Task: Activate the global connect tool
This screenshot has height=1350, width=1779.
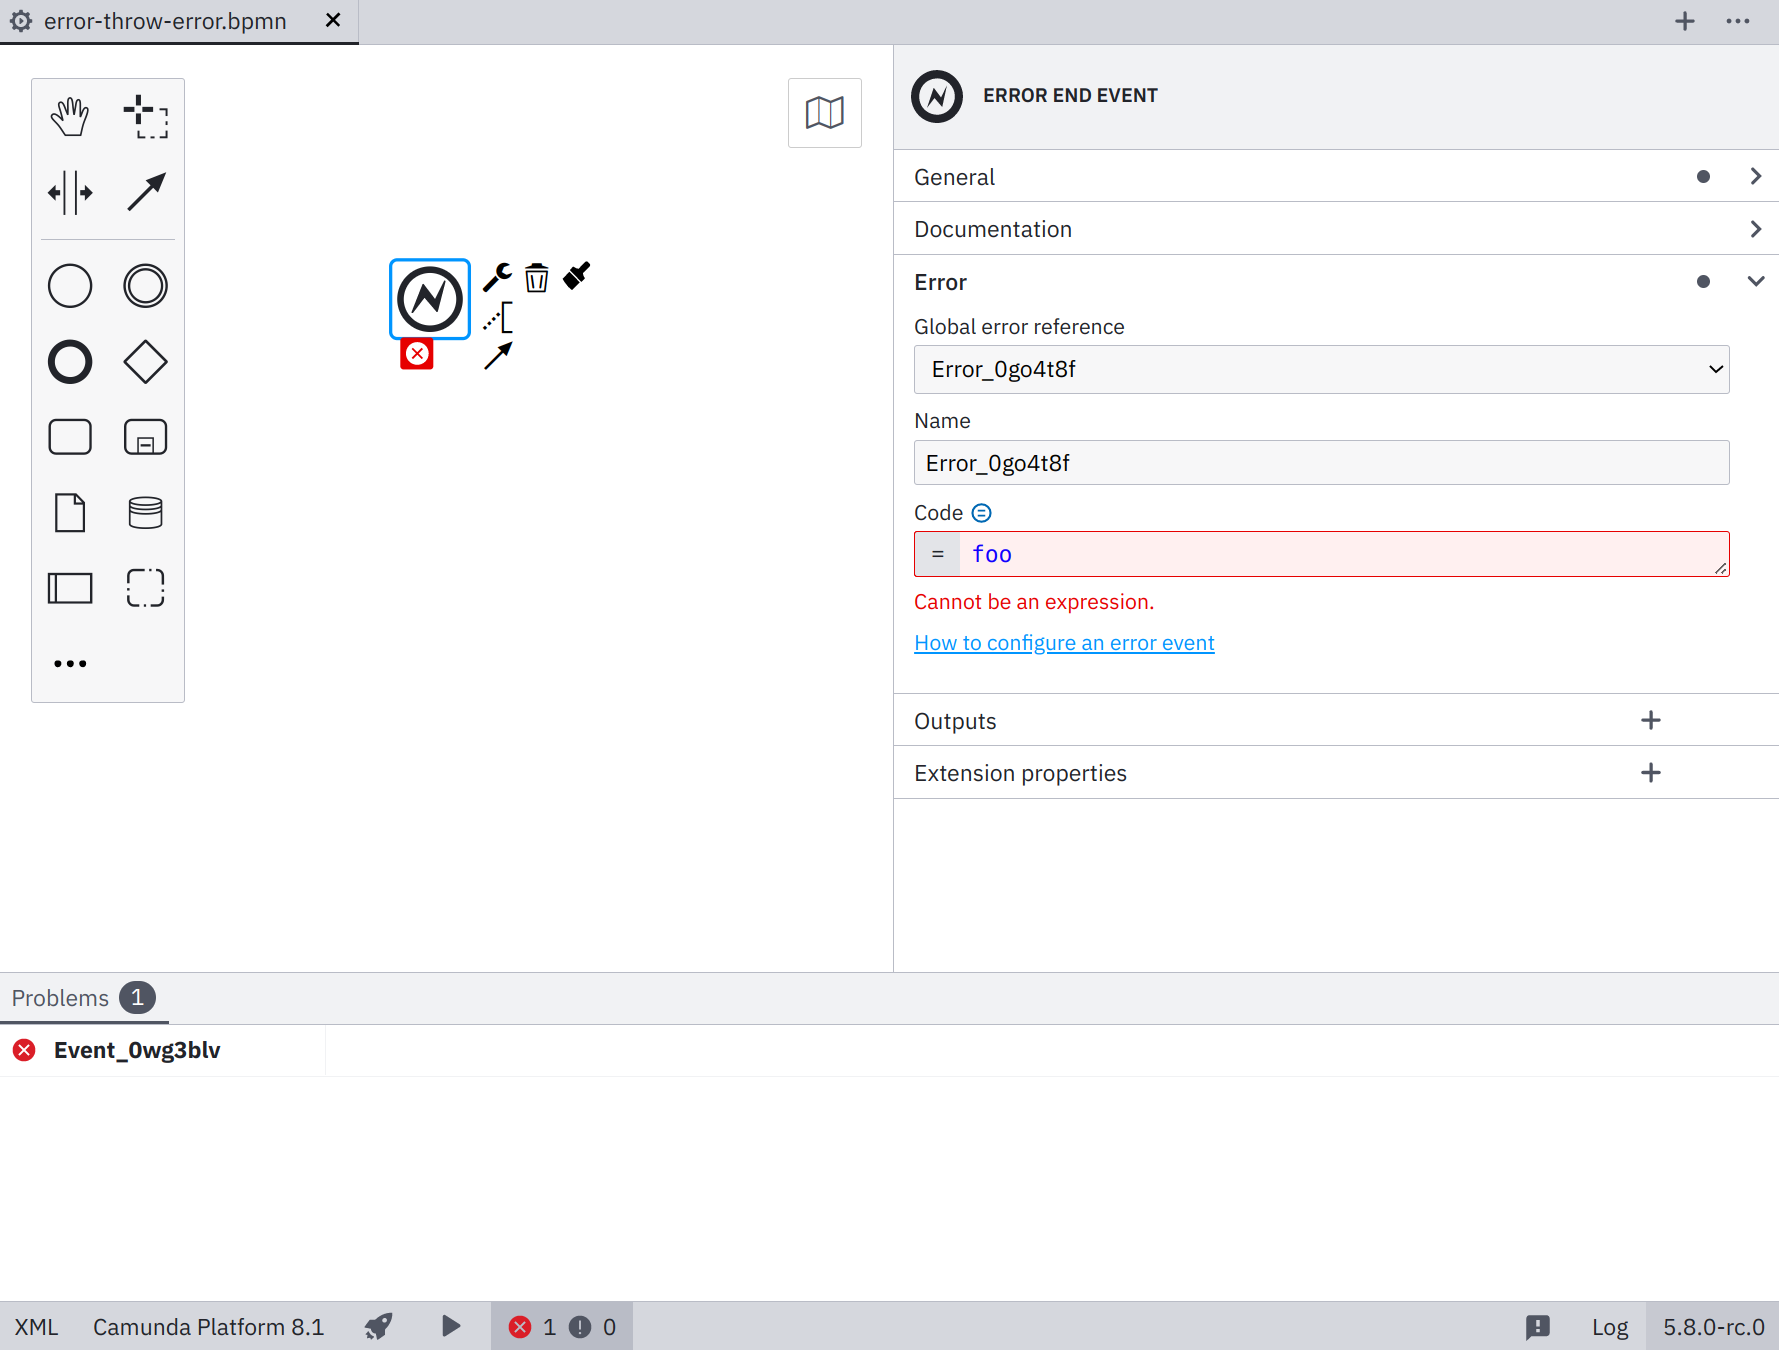Action: (146, 191)
